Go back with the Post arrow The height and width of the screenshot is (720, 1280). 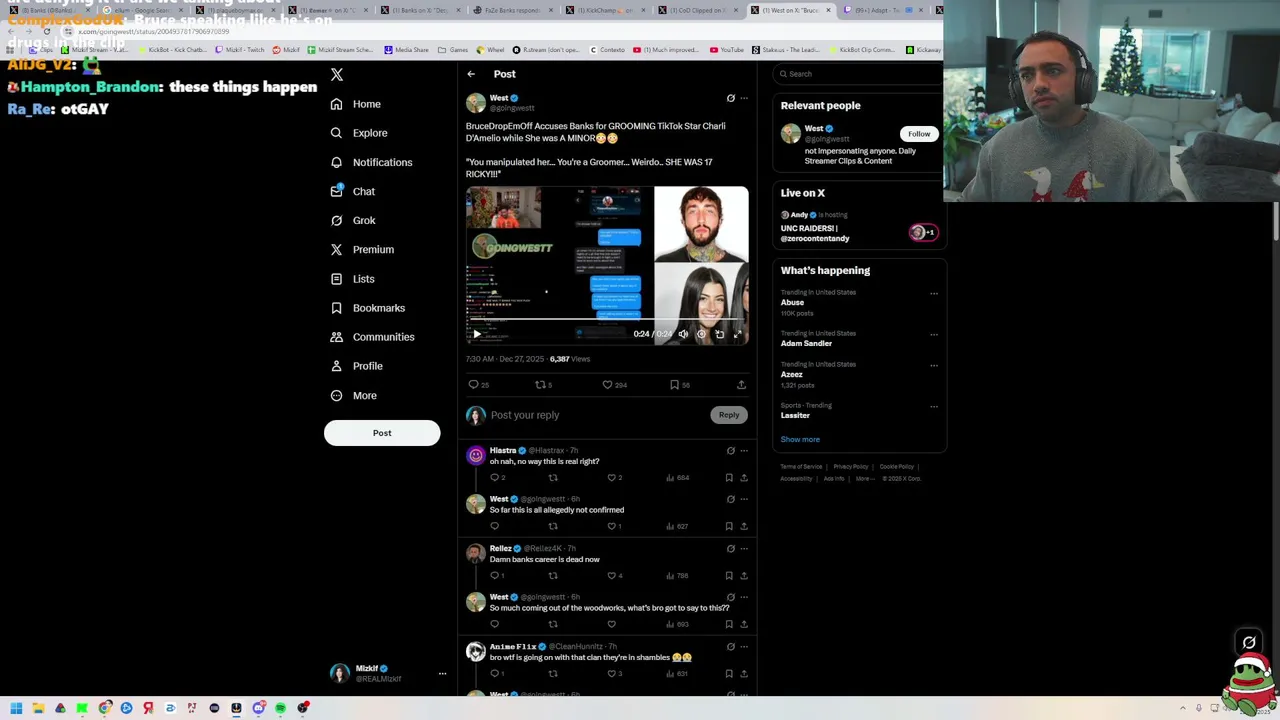tap(471, 74)
